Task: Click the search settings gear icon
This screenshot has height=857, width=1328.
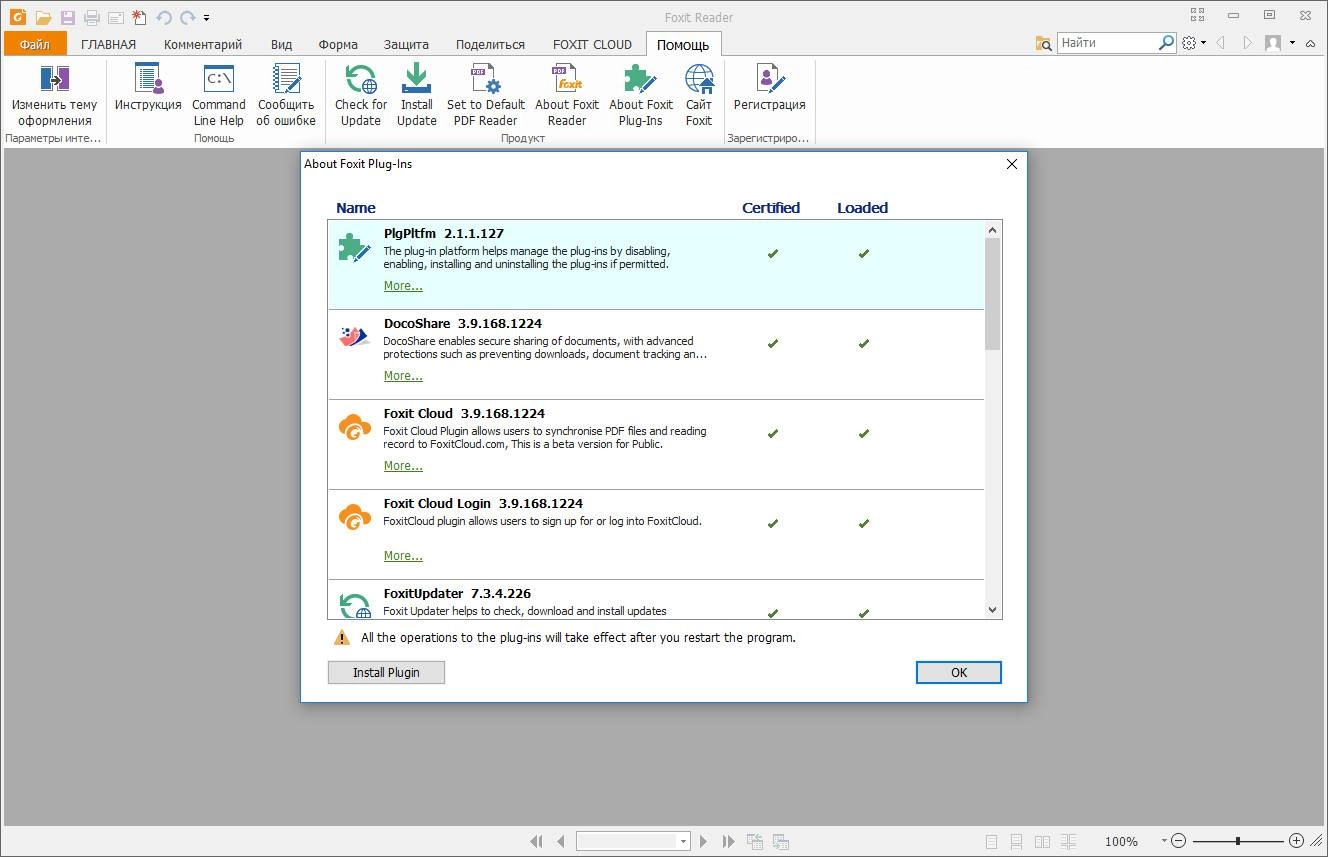Action: point(1189,43)
